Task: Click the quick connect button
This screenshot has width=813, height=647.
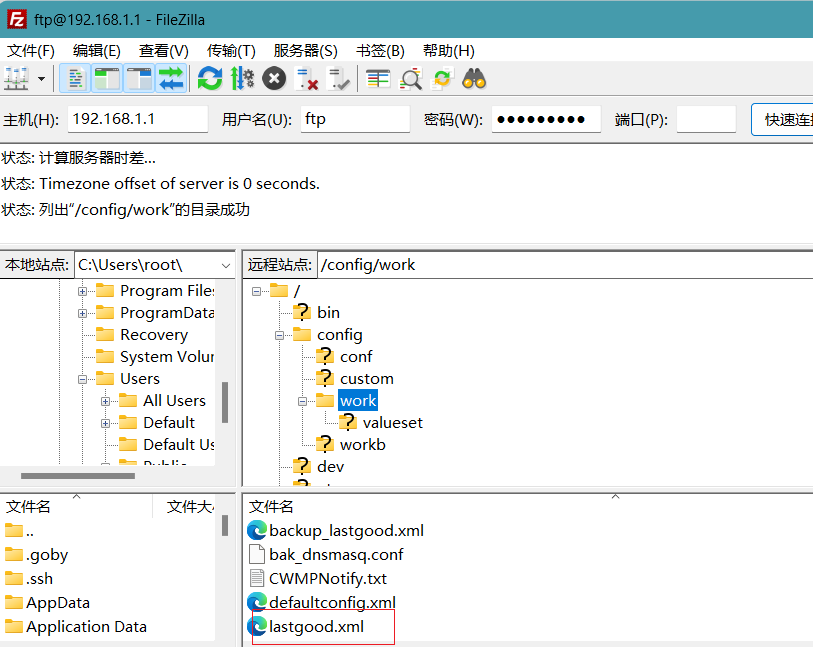Action: 782,119
